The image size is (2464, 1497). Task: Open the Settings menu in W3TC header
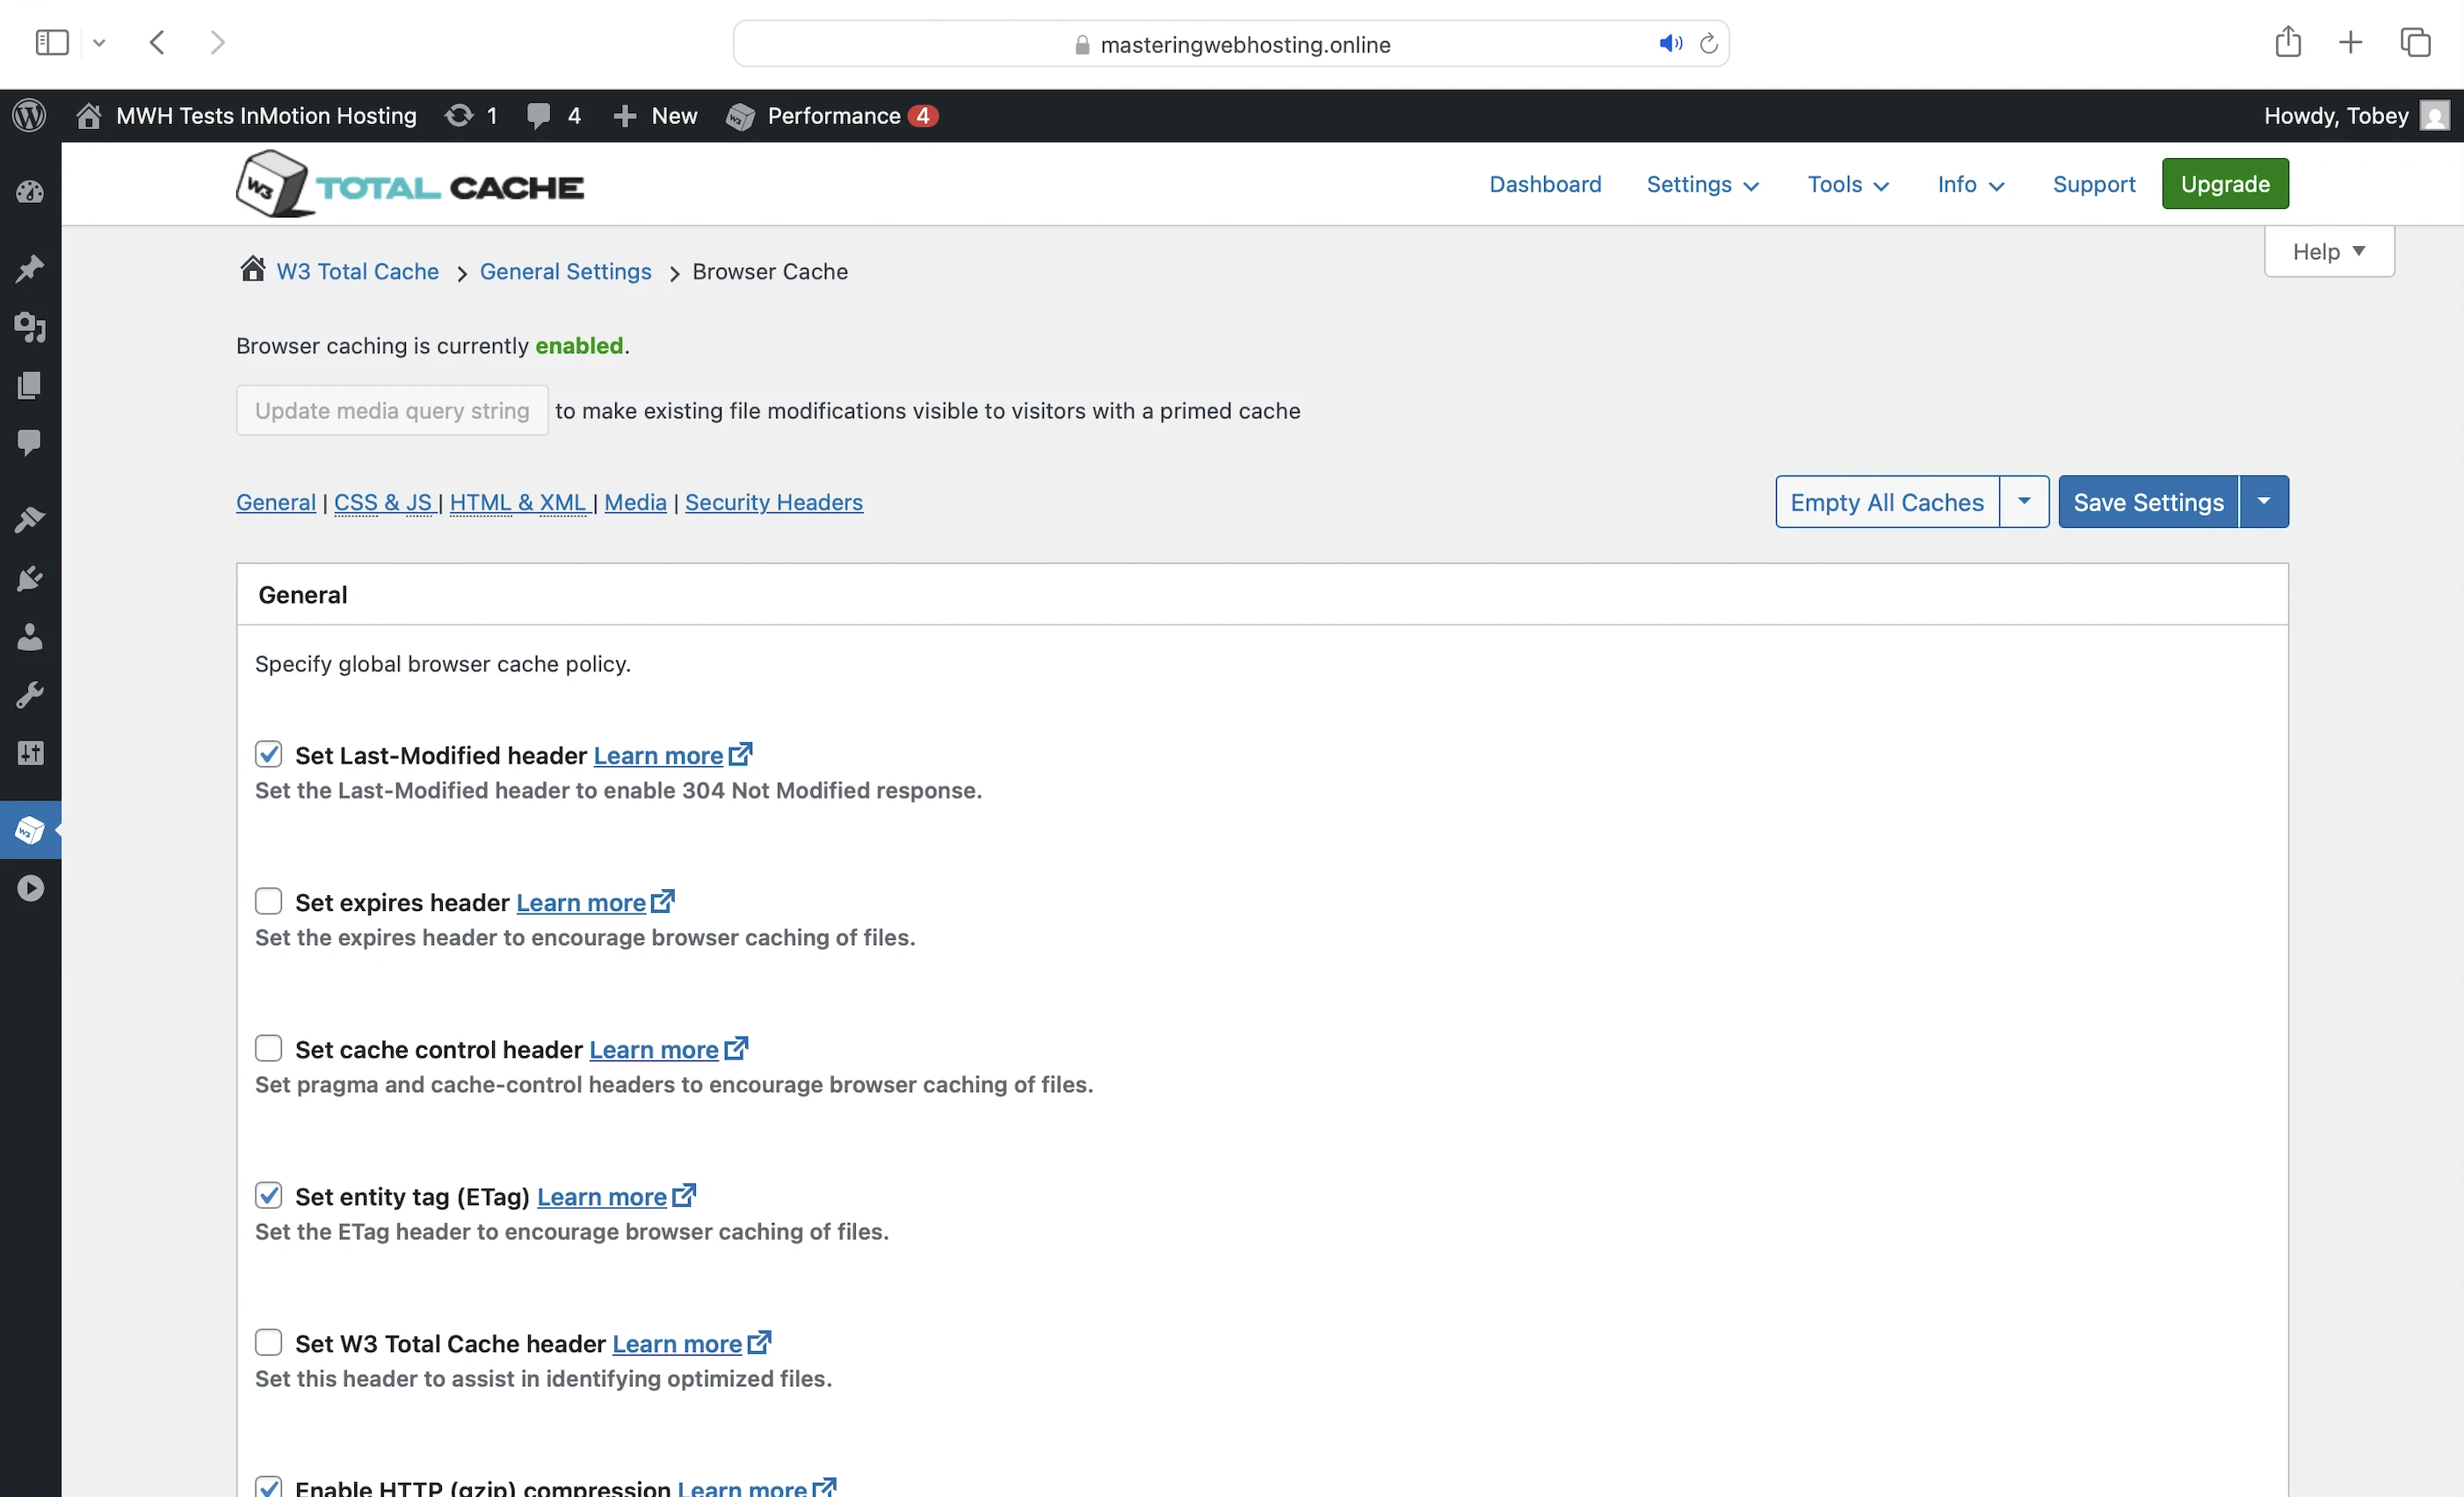click(1702, 184)
